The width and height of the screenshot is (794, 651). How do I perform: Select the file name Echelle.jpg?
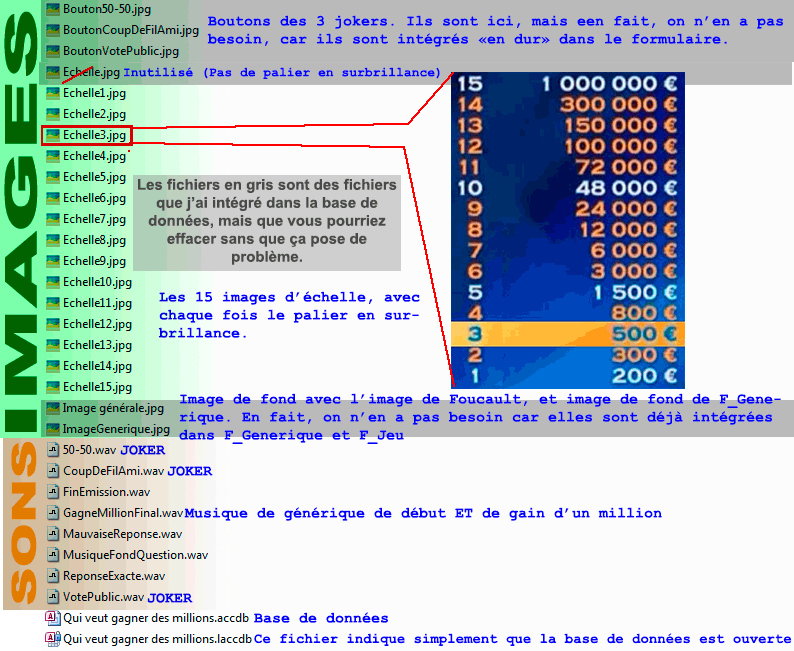[x=91, y=72]
